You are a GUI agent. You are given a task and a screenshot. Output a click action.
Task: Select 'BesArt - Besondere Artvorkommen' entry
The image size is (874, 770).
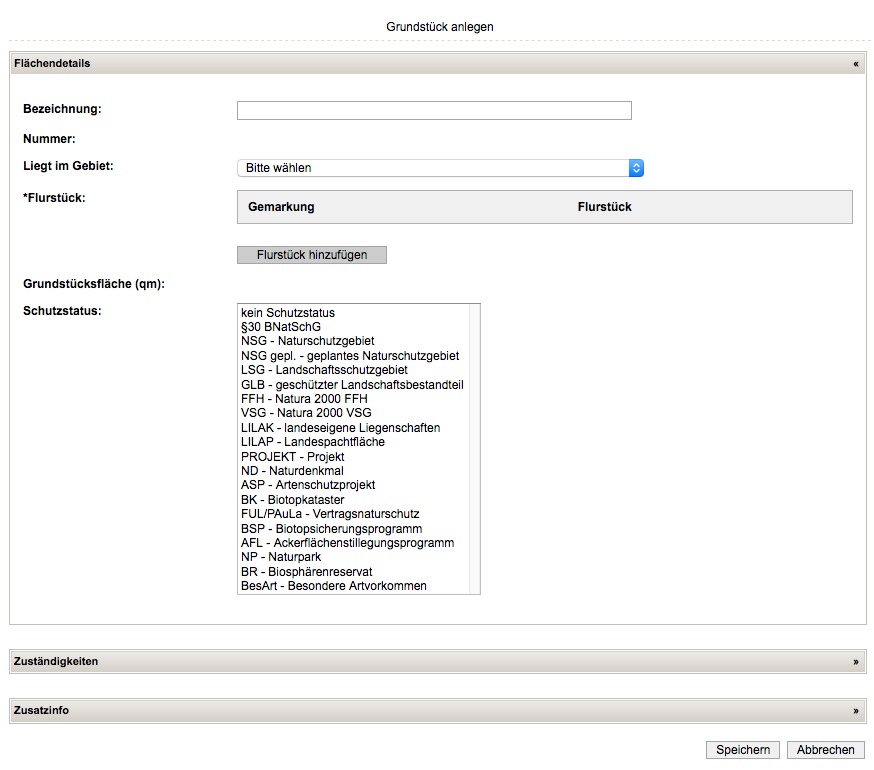334,586
